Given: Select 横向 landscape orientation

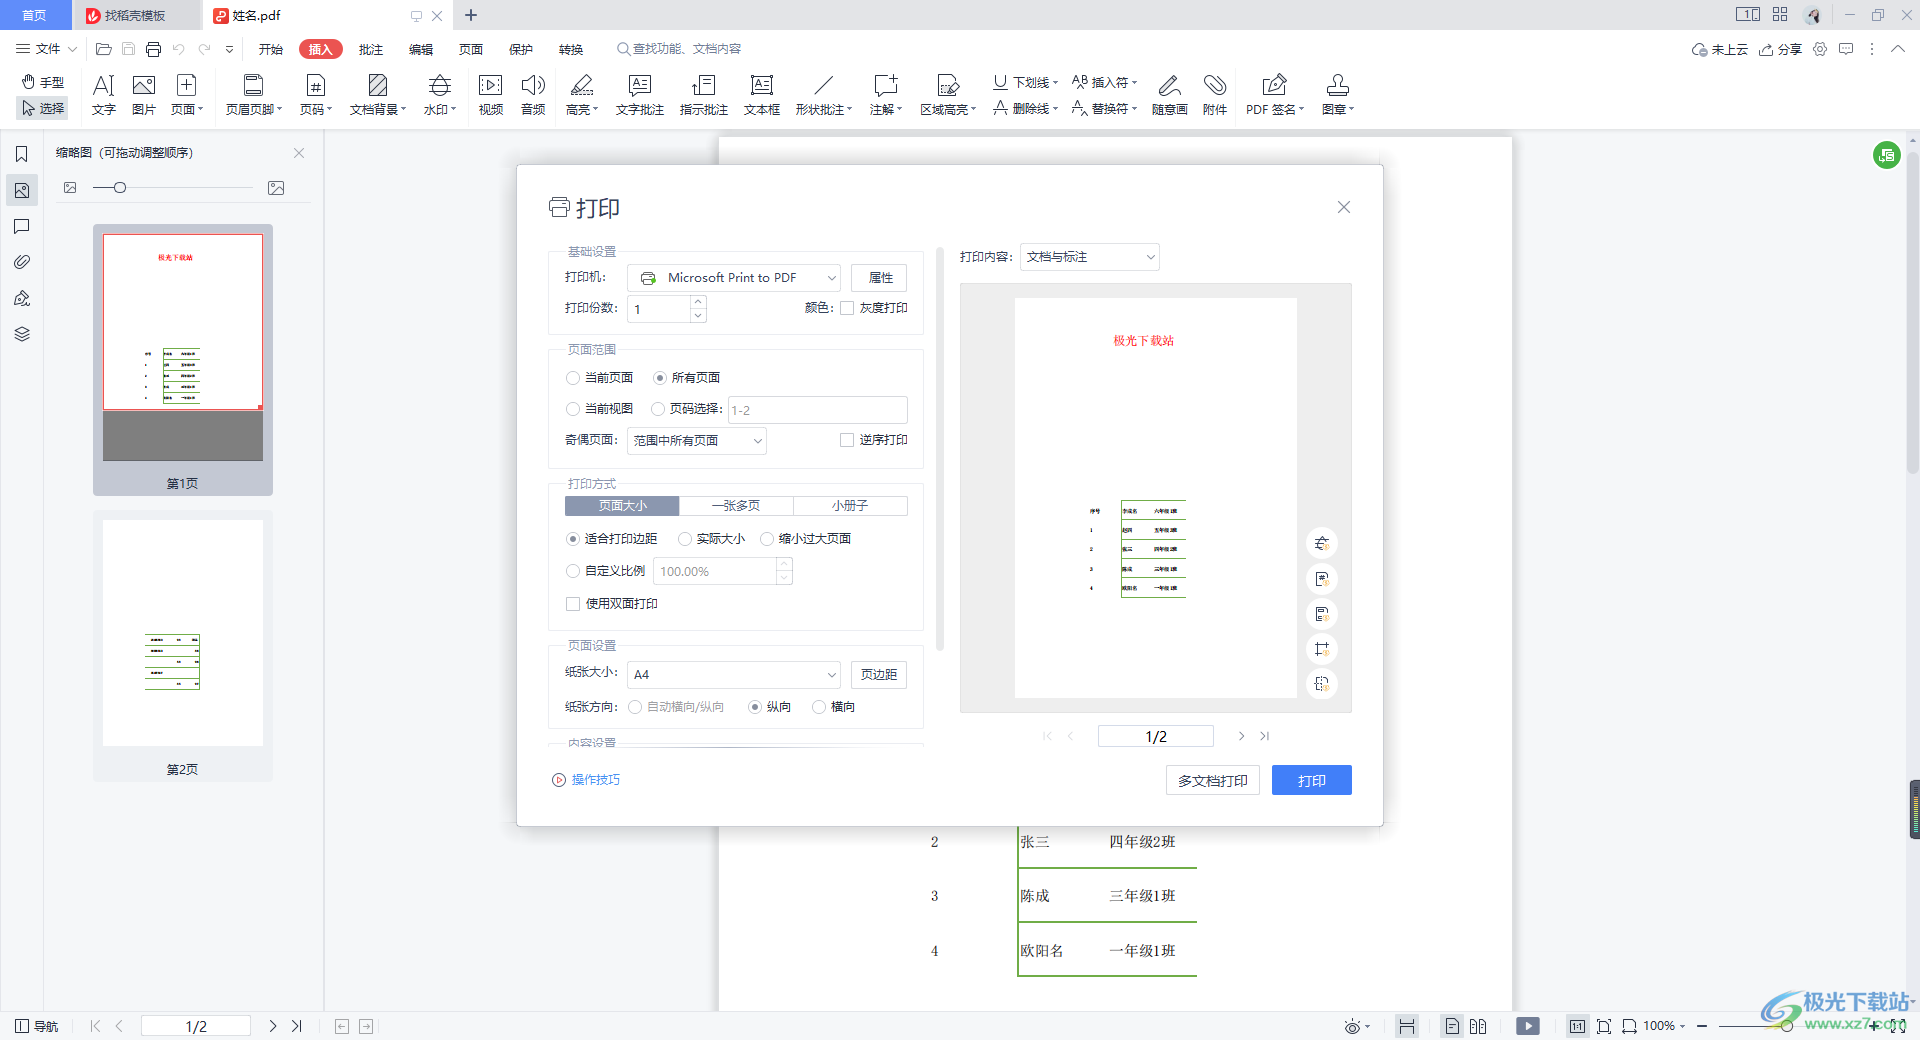Looking at the screenshot, I should click(x=819, y=707).
